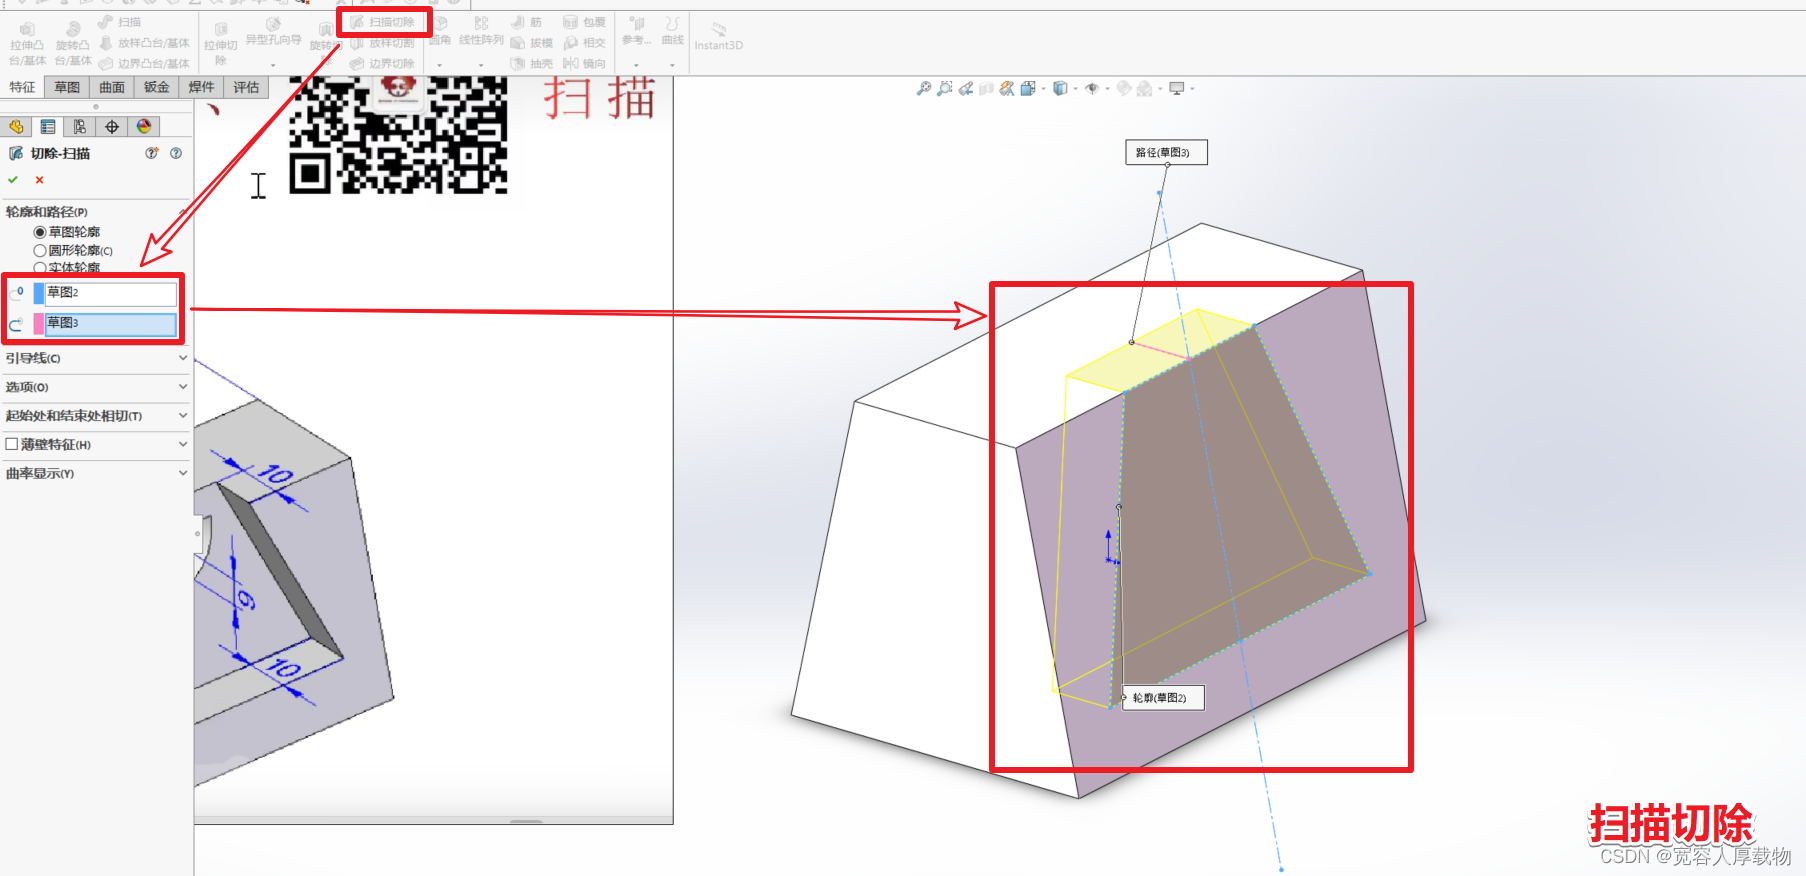The height and width of the screenshot is (876, 1806).
Task: Click the green checkmark to accept Cut-Sweep
Action: (x=13, y=180)
